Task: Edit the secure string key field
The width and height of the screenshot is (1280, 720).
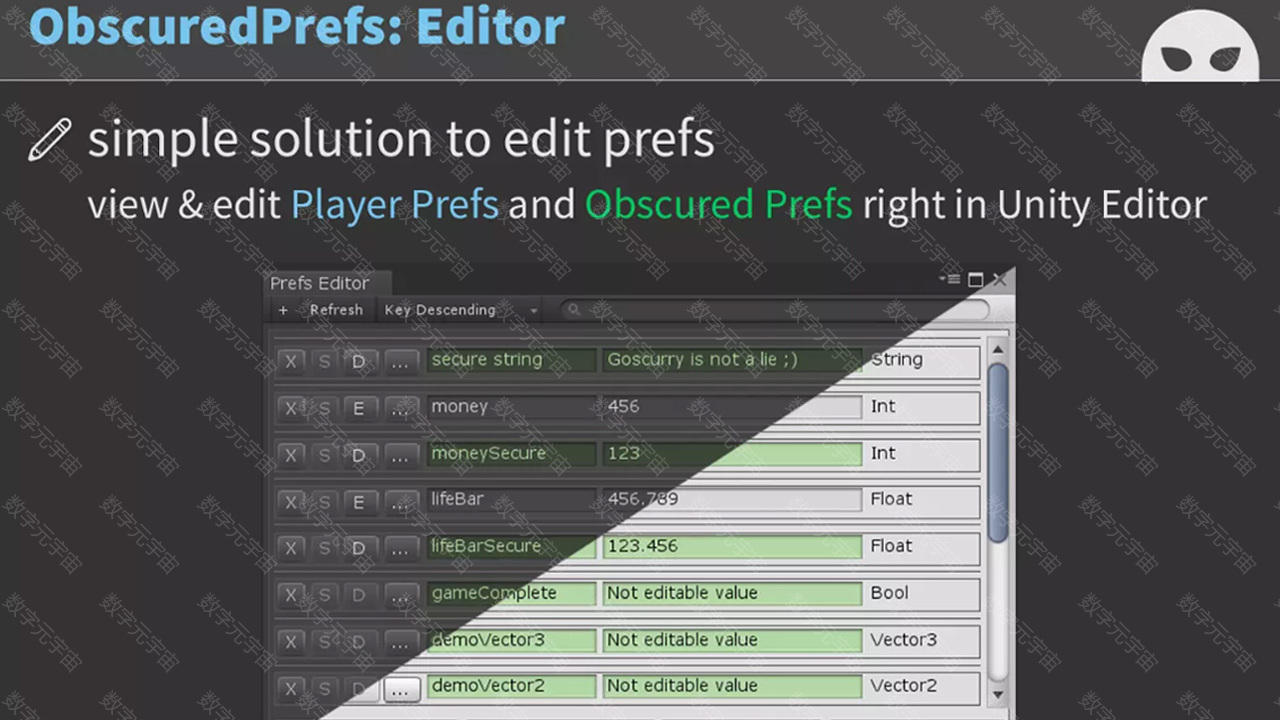Action: (x=511, y=360)
